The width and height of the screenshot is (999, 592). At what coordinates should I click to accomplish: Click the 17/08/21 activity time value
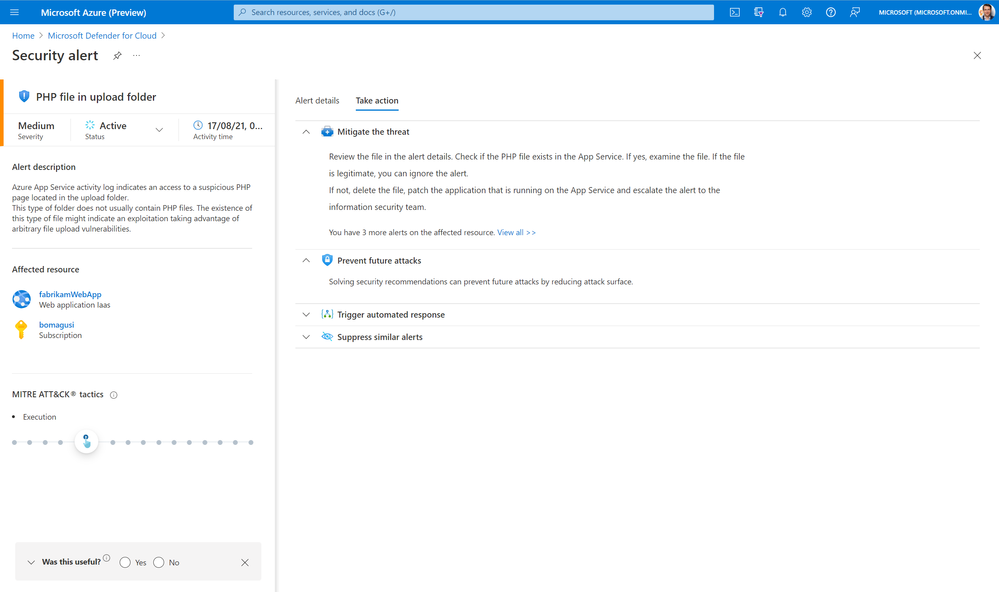(235, 126)
